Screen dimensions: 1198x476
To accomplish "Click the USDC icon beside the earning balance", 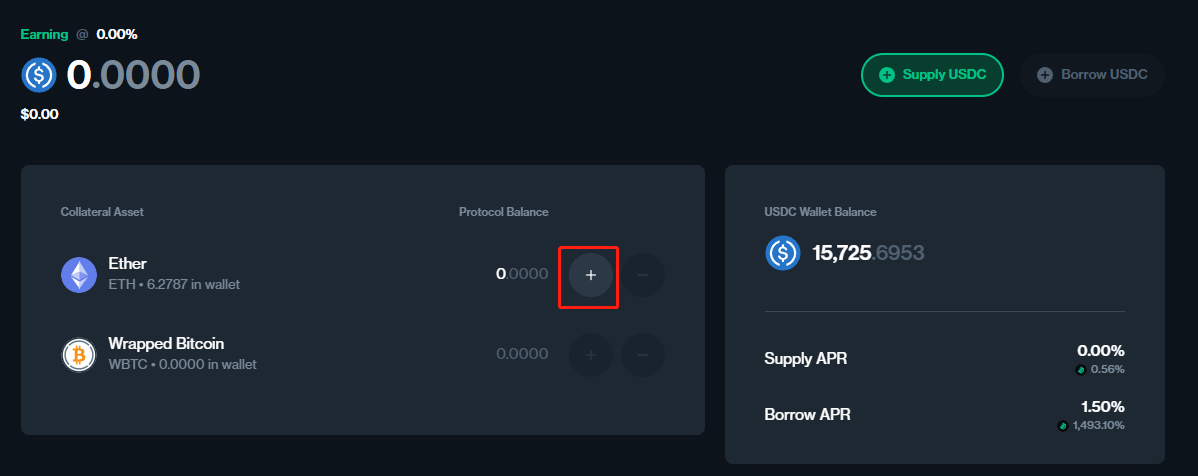I will (x=40, y=75).
